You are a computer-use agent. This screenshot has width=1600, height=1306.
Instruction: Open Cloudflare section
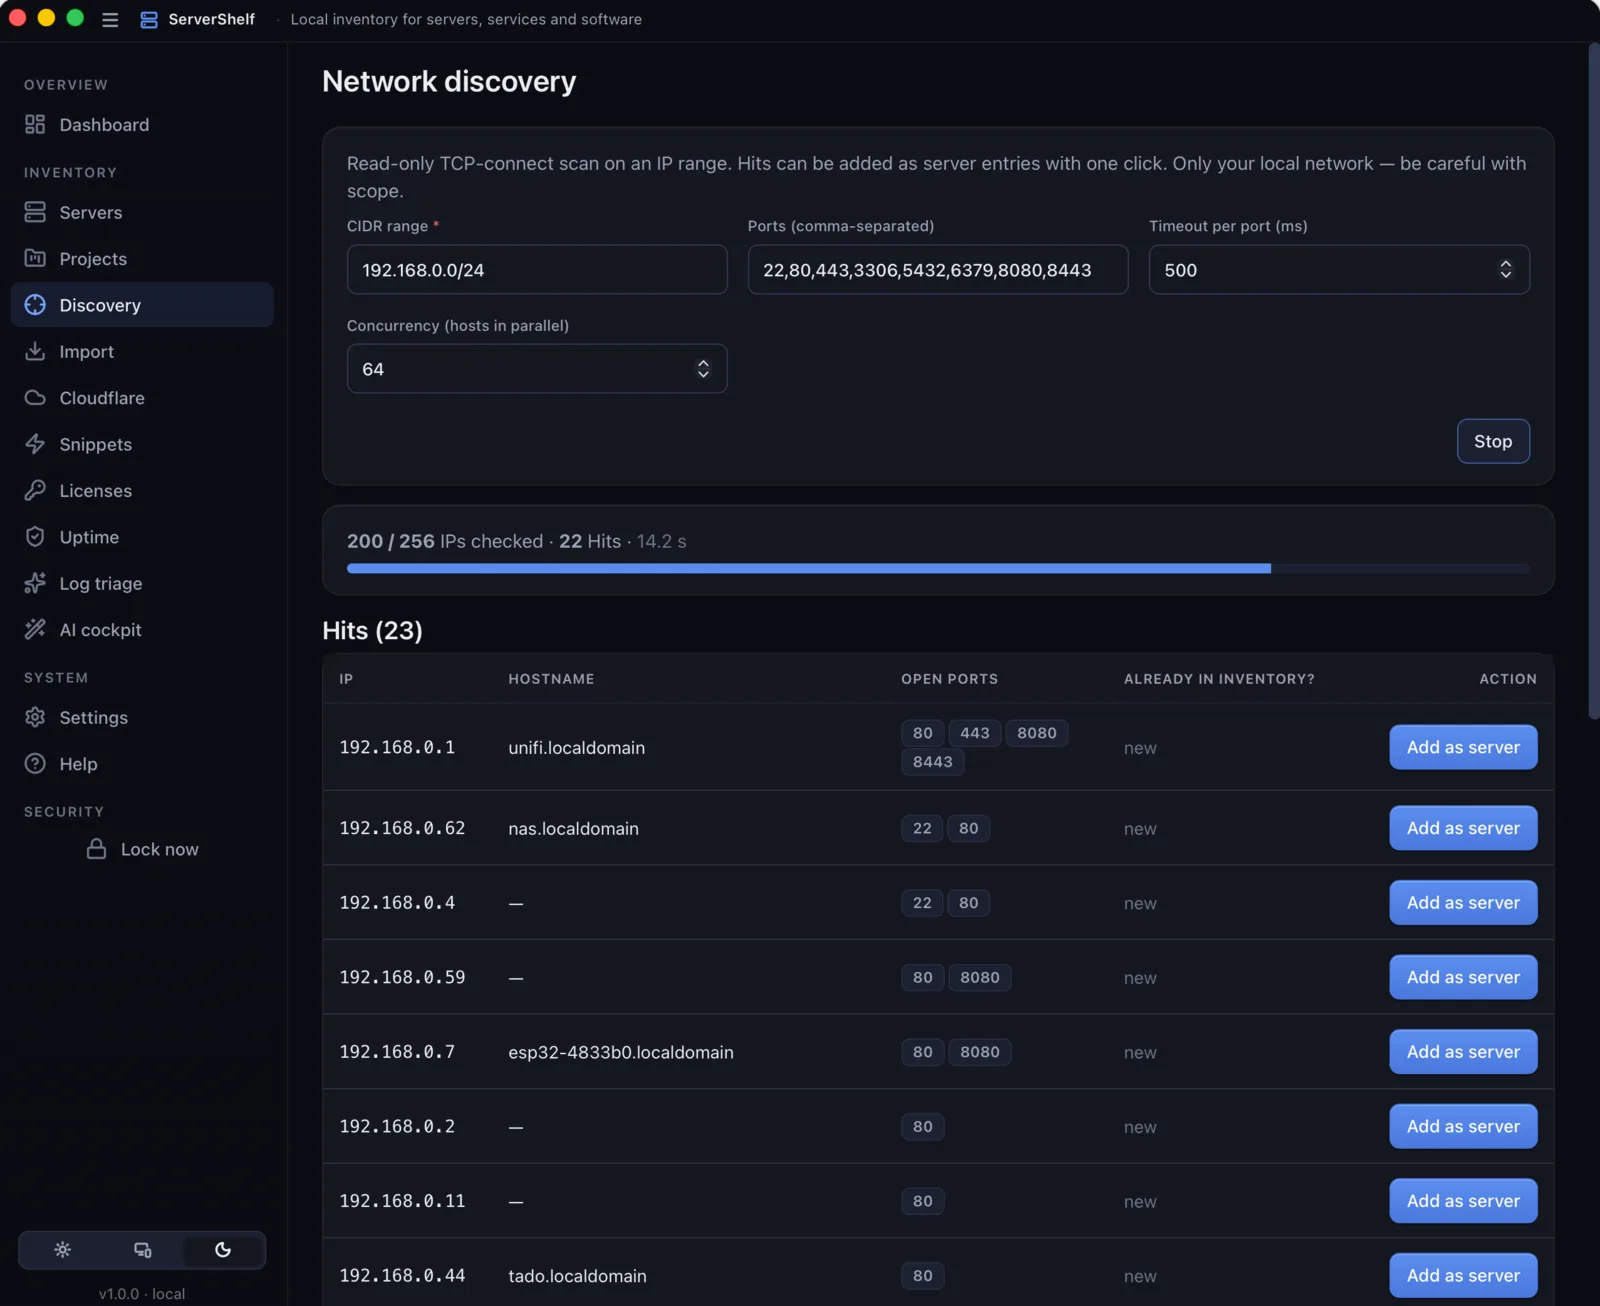click(142, 398)
